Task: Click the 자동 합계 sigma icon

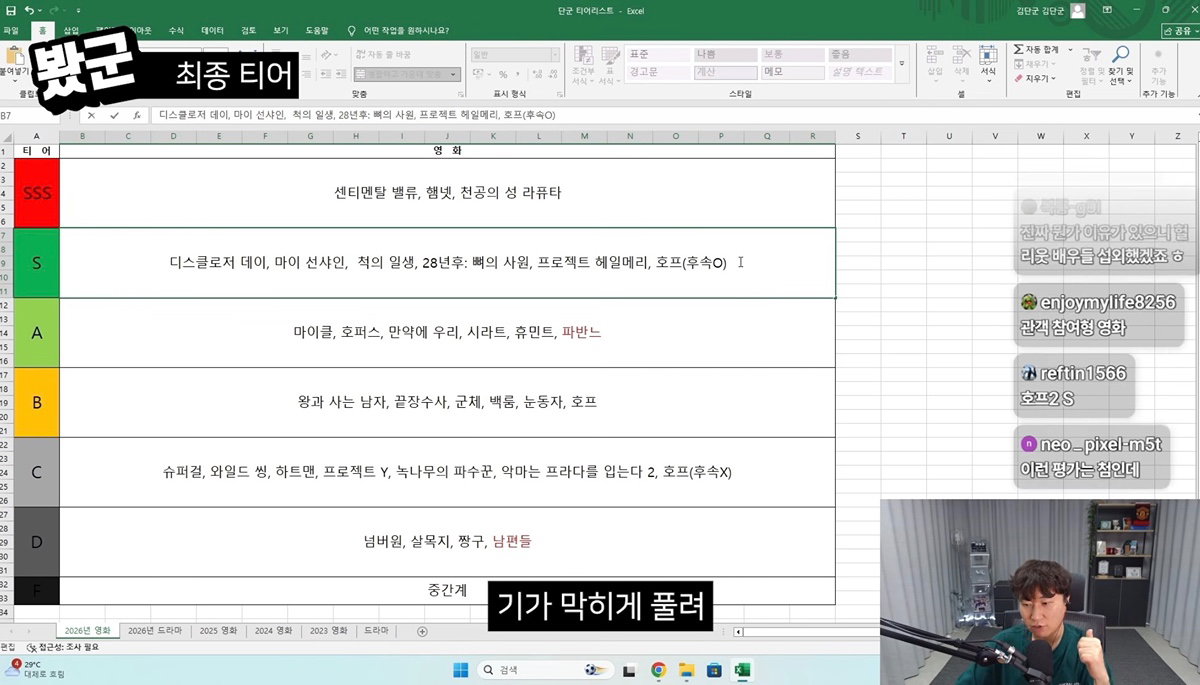Action: [x=1017, y=49]
